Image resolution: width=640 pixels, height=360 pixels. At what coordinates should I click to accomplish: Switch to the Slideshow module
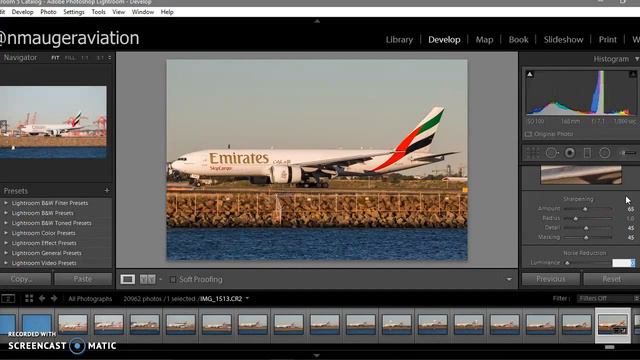pos(563,40)
